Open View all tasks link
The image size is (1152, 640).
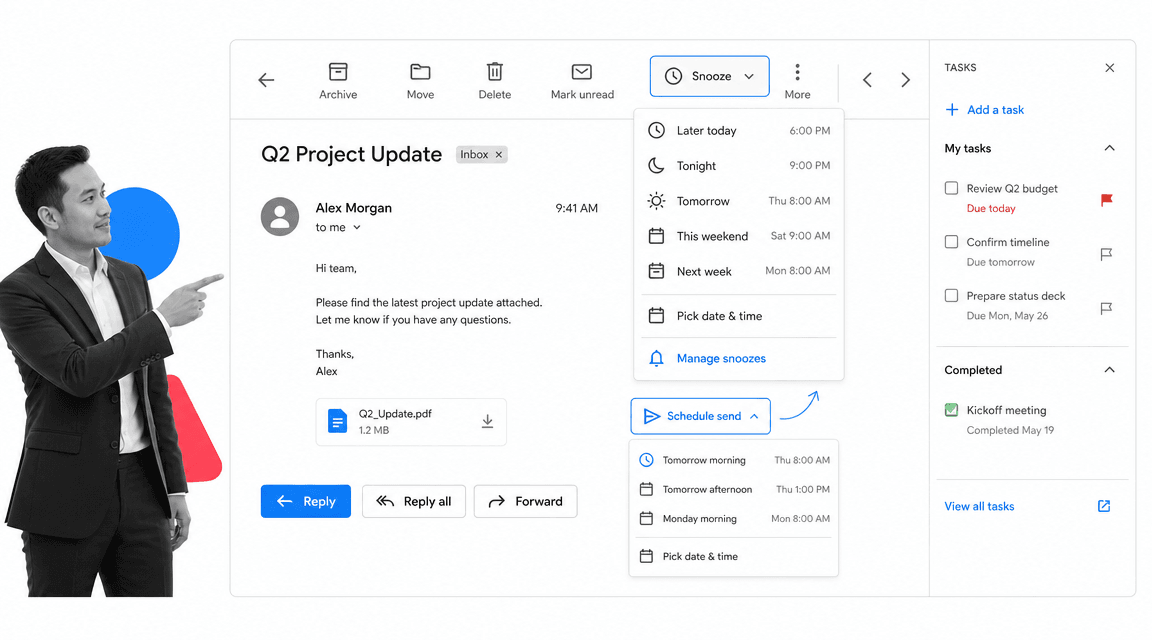979,506
